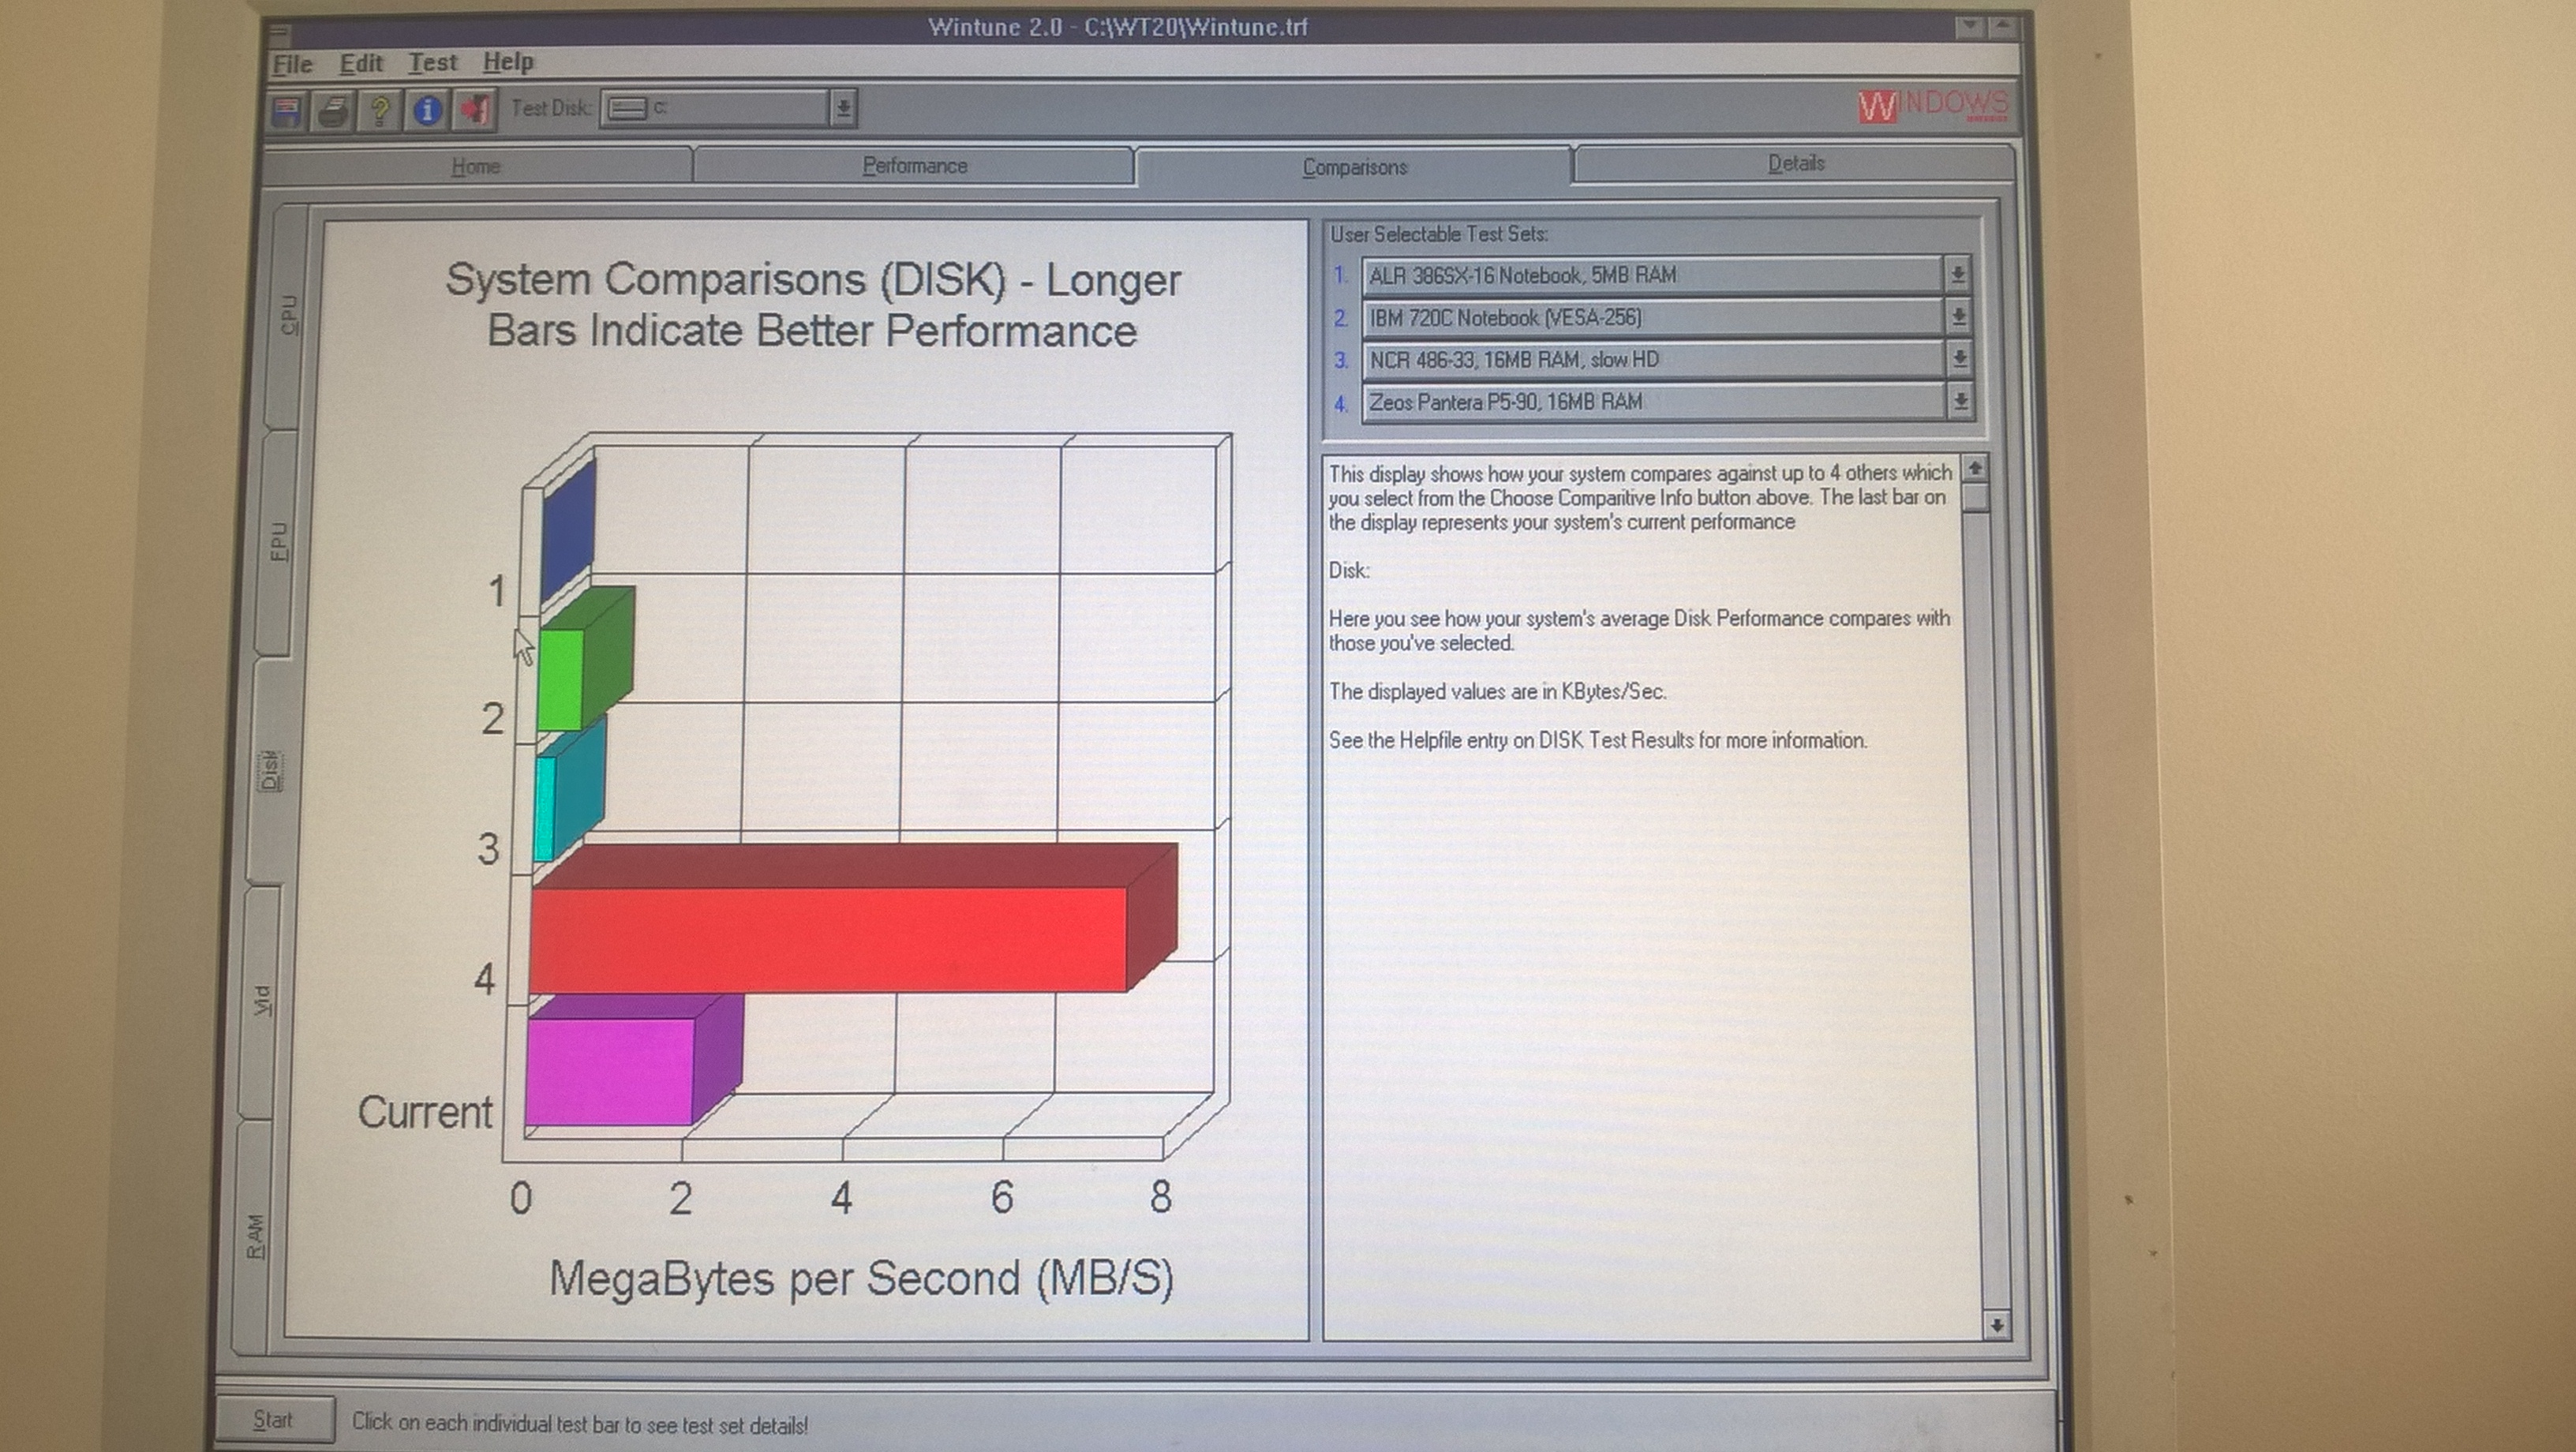Click the blue information icon

[x=427, y=110]
